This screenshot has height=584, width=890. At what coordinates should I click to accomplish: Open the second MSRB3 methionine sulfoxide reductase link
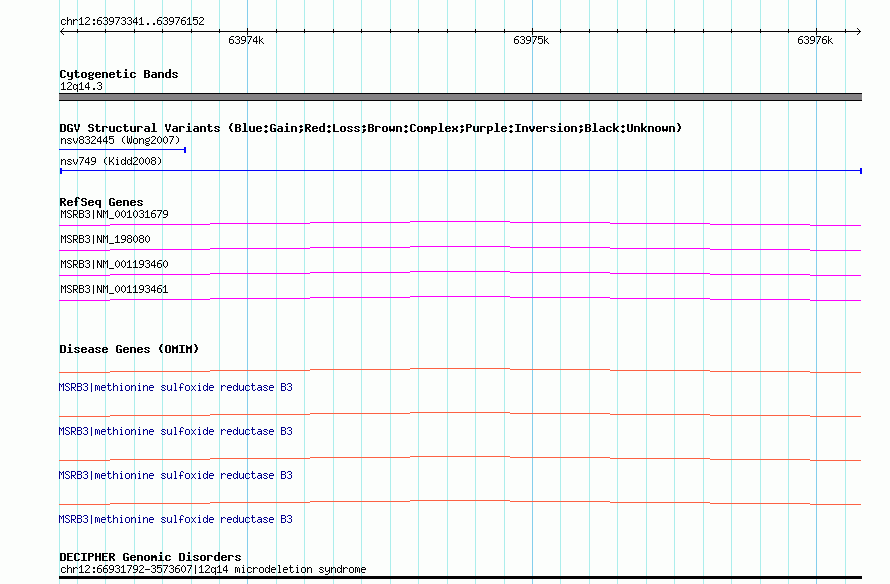(175, 431)
